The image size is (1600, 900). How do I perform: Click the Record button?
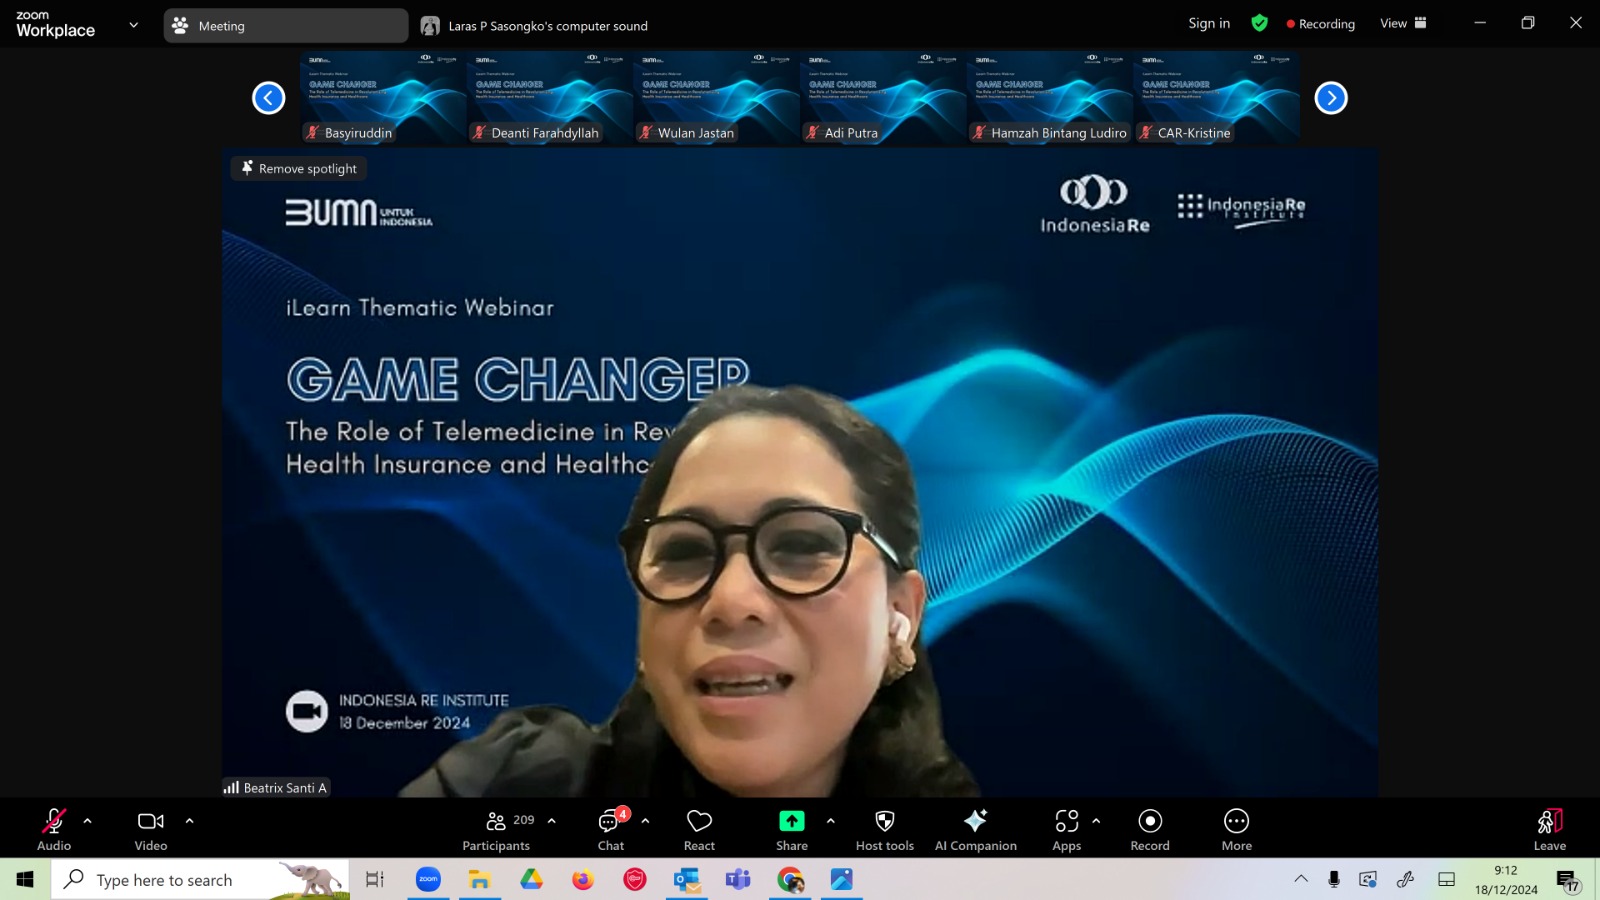click(x=1150, y=829)
